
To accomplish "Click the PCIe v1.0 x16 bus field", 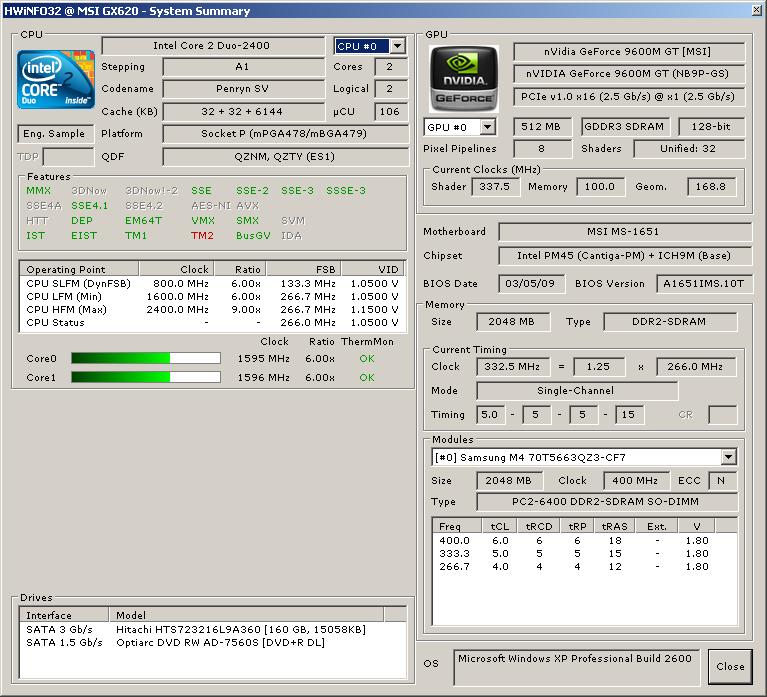I will click(x=629, y=97).
